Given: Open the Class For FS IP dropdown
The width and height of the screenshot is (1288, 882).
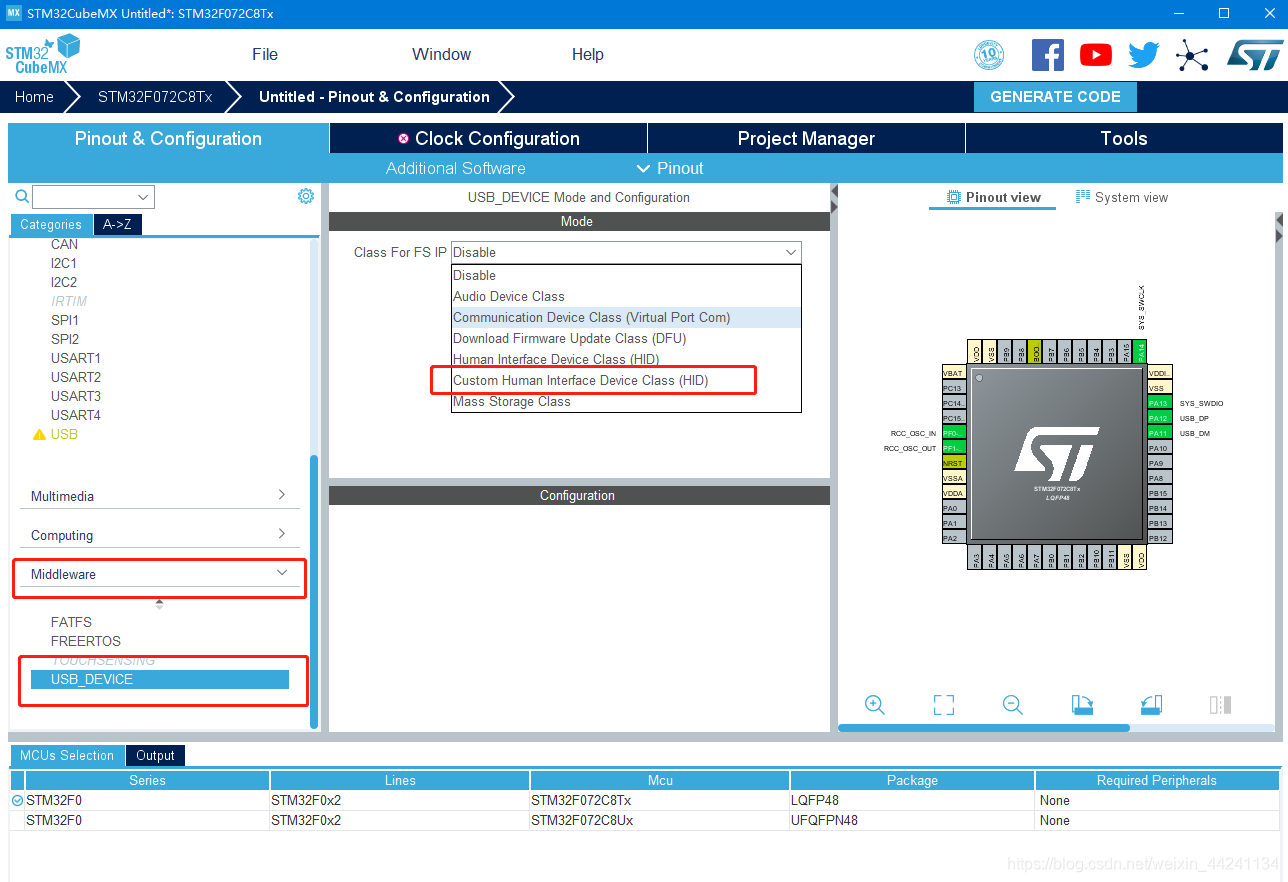Looking at the screenshot, I should coord(625,252).
